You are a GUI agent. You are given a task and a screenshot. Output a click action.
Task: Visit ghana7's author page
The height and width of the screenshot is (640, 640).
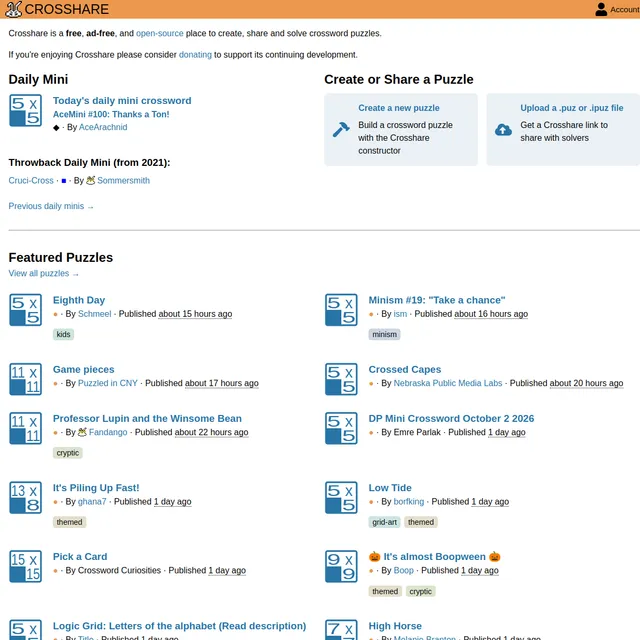click(92, 502)
